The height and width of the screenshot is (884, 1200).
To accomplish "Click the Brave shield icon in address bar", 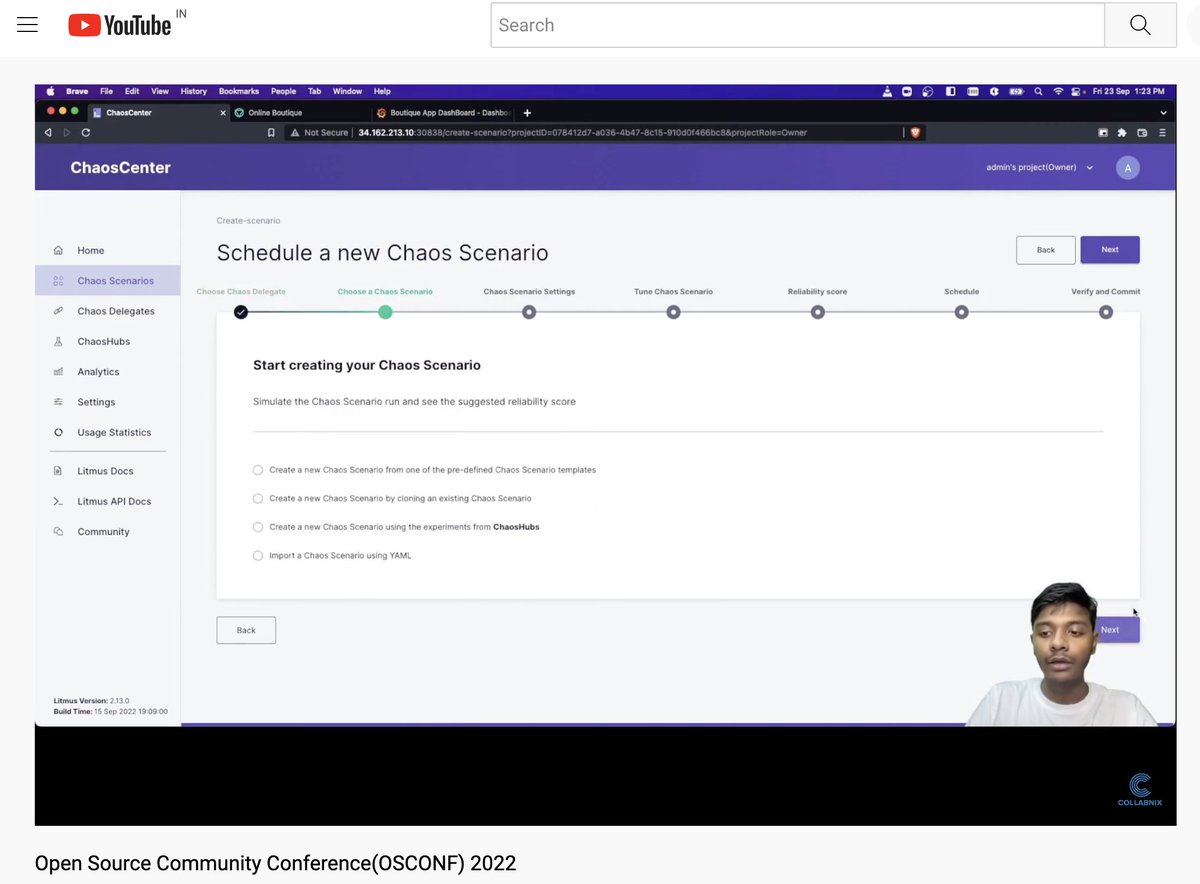I will tap(914, 132).
